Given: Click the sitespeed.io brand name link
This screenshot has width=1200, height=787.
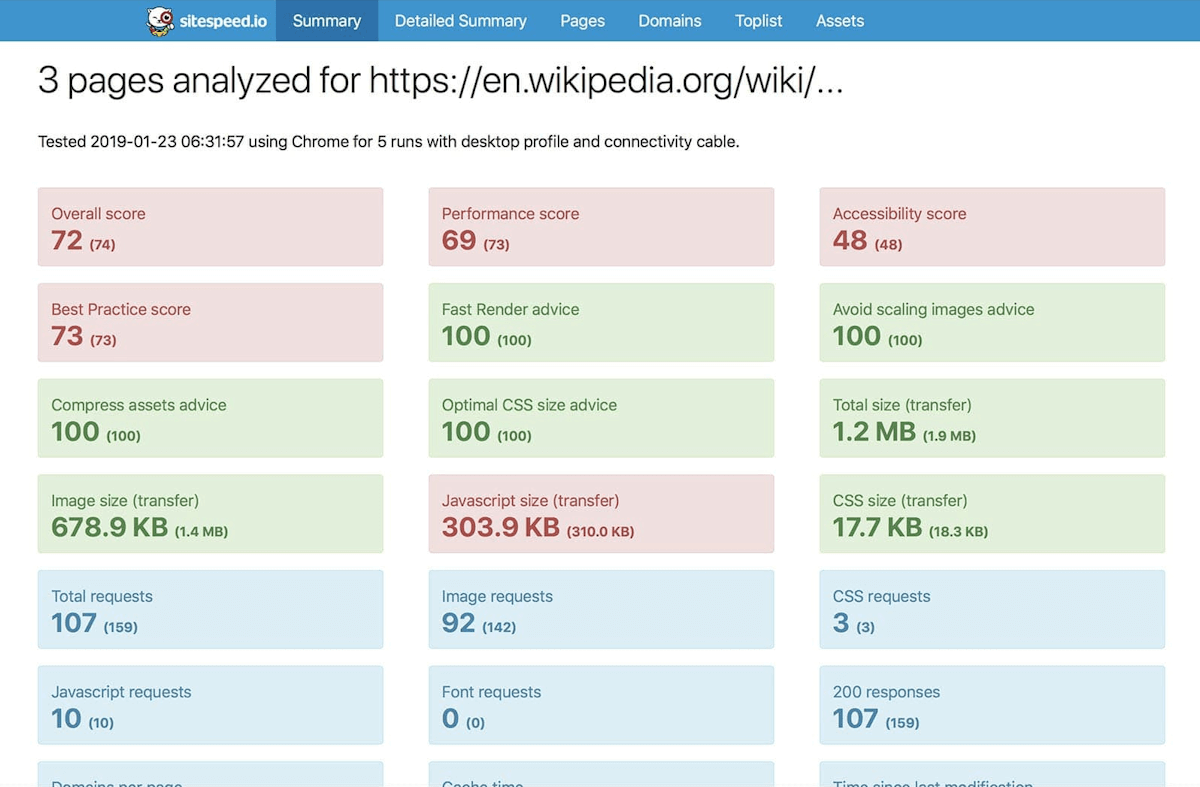Looking at the screenshot, I should 223,21.
